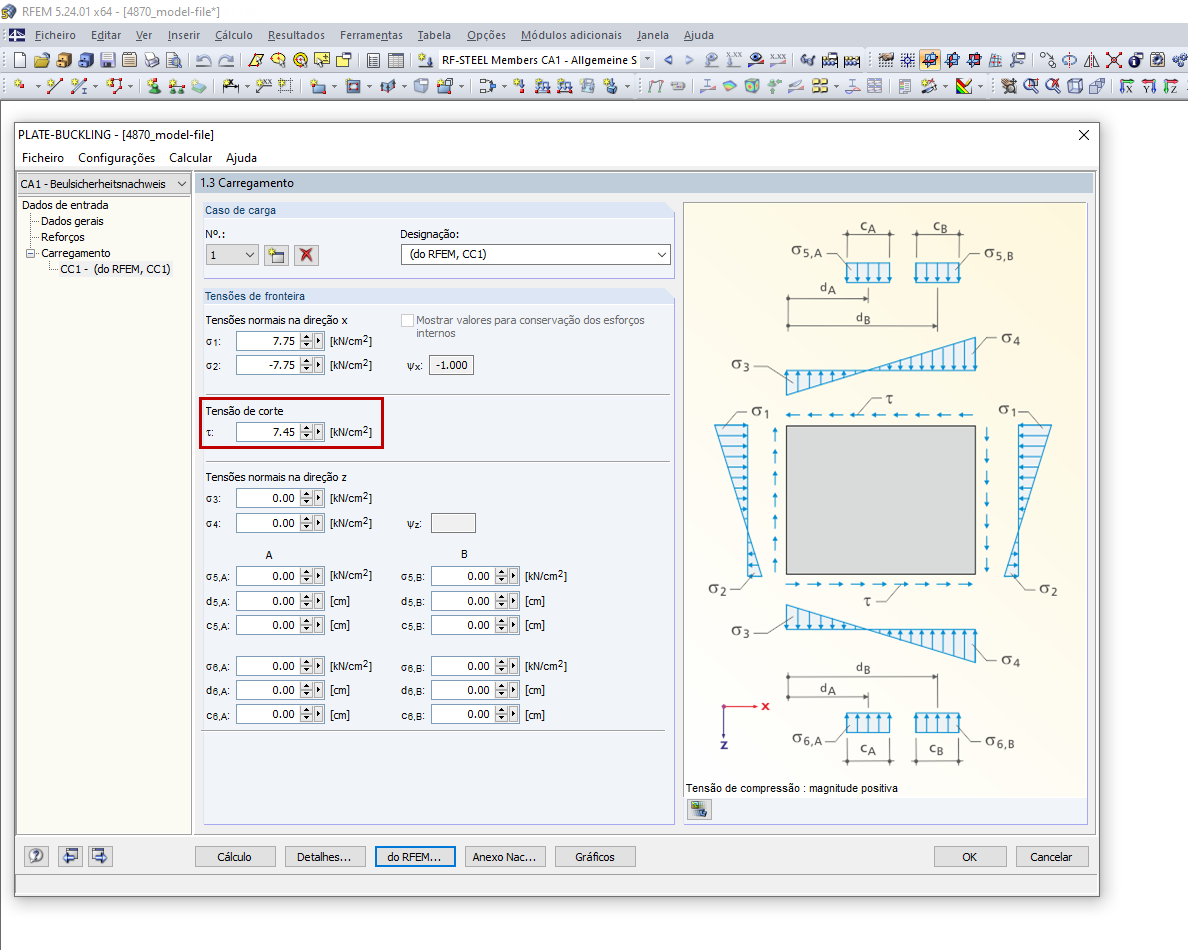Confirm with the OK button

970,857
